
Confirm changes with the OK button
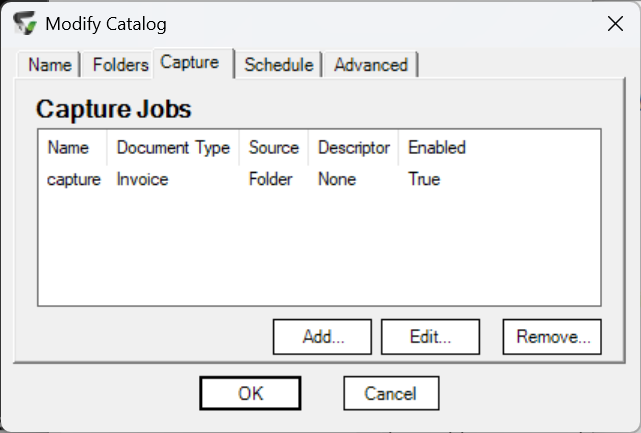coord(251,393)
